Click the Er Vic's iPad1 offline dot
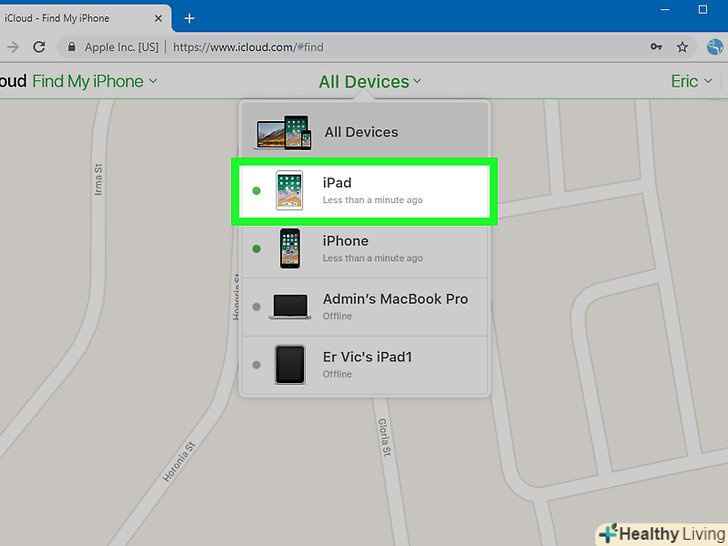 [x=256, y=365]
